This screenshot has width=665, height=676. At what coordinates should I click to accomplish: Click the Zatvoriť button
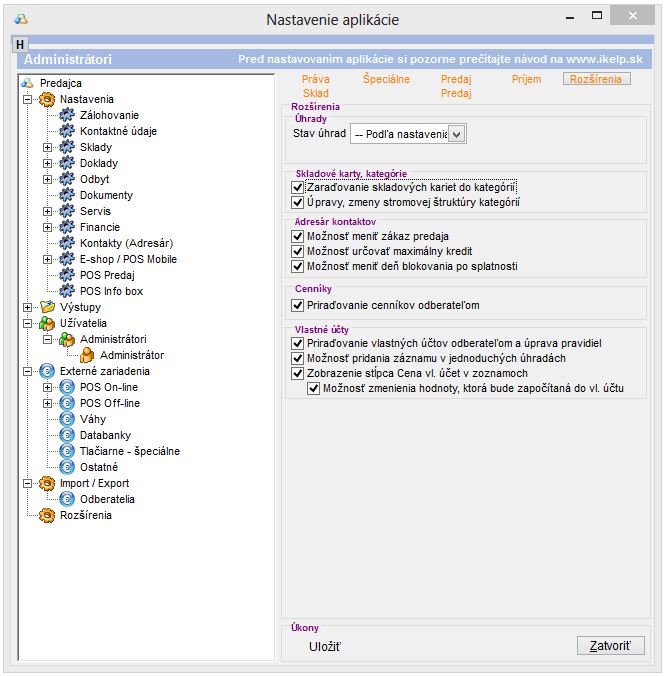coord(610,646)
